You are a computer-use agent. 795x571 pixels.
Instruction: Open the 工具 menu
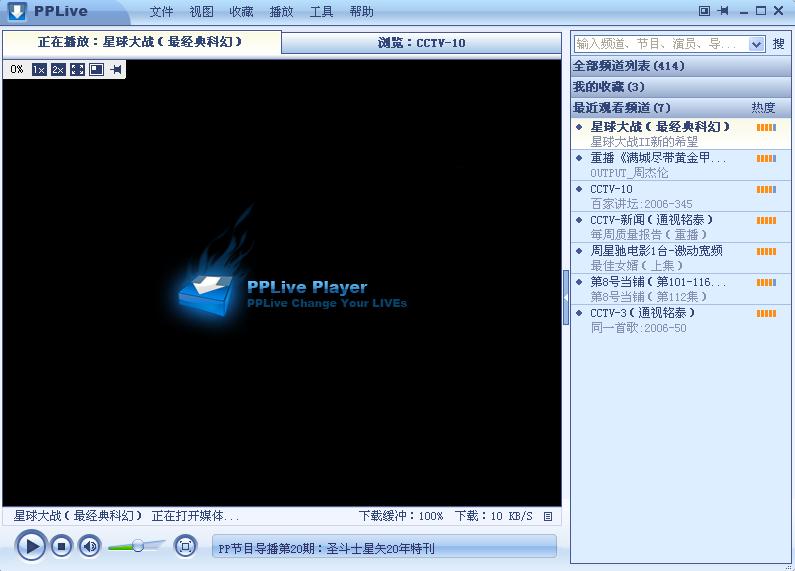coord(321,11)
